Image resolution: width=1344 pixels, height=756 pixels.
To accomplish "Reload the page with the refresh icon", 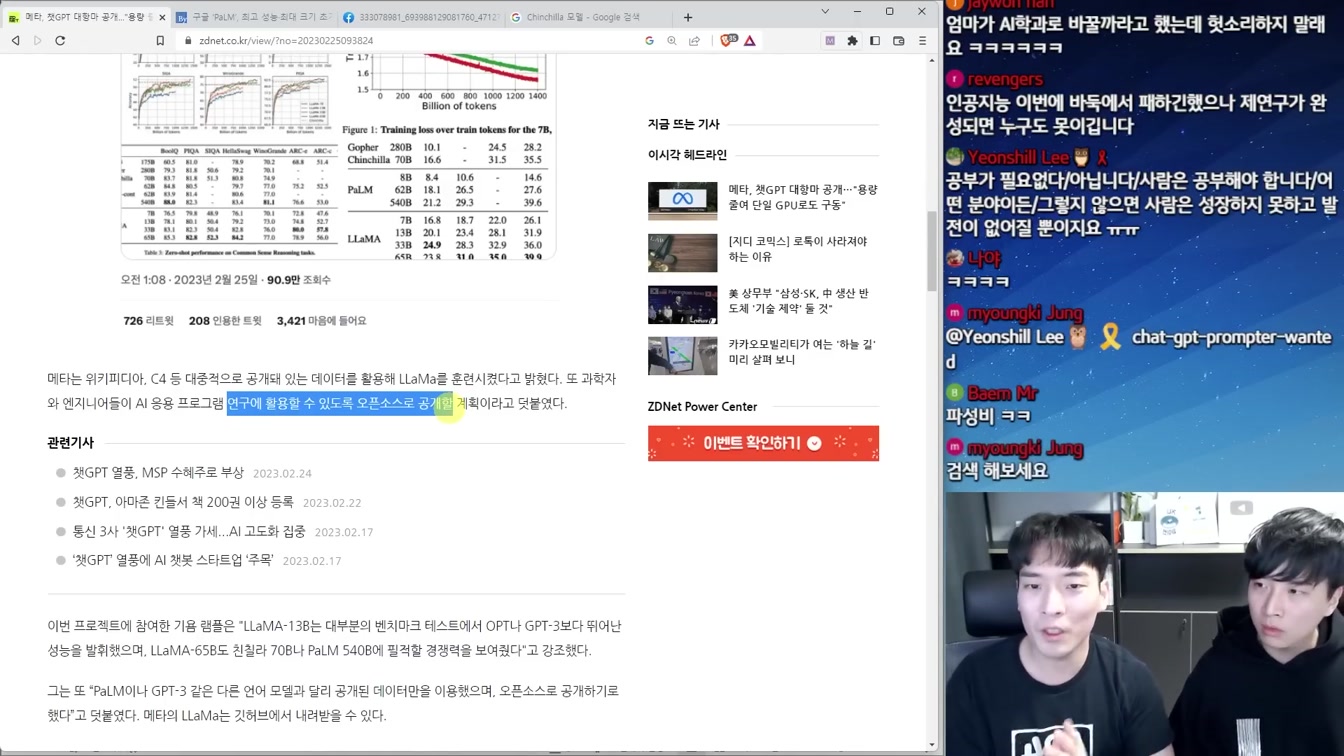I will 60,41.
